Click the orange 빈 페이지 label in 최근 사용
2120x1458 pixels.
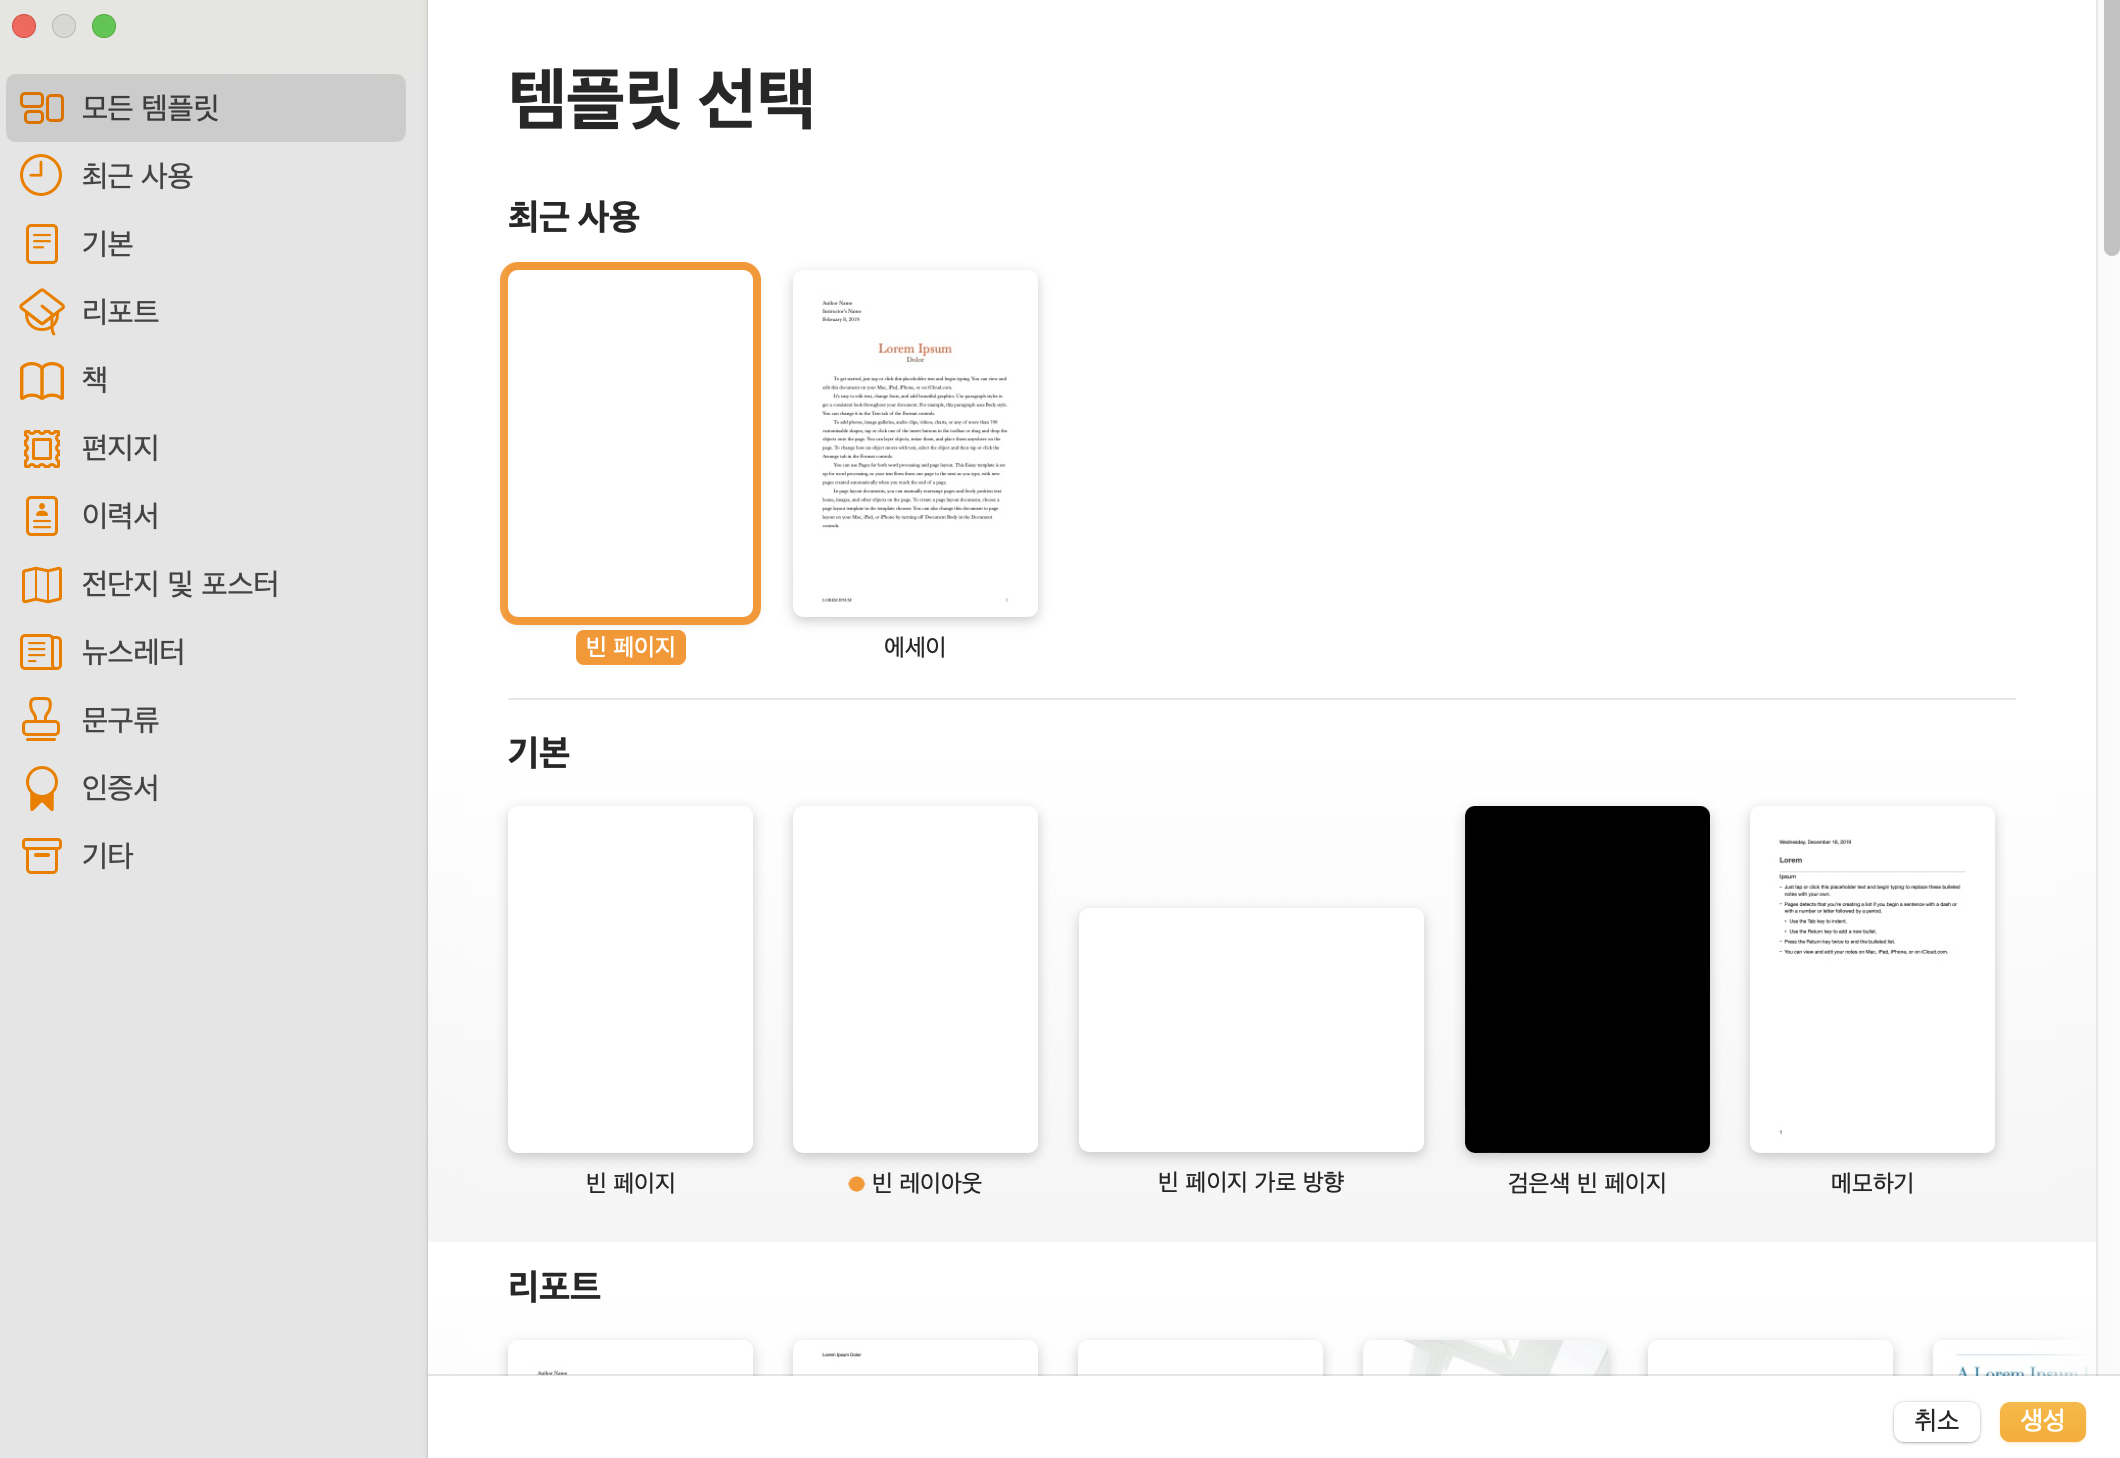coord(630,647)
